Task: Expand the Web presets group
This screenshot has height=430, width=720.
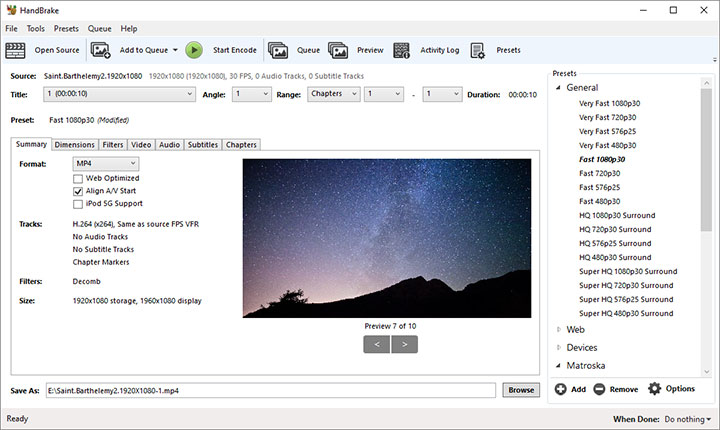Action: tap(558, 329)
